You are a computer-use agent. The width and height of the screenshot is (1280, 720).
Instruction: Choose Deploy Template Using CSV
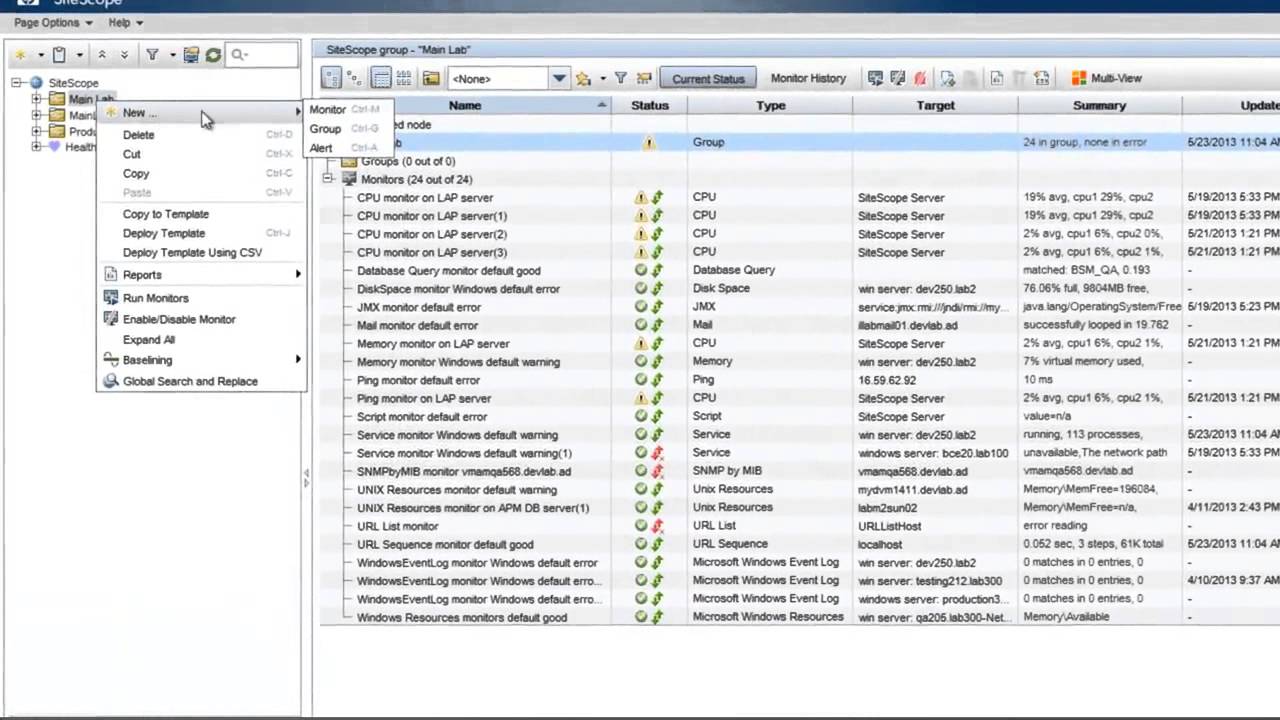pos(200,253)
